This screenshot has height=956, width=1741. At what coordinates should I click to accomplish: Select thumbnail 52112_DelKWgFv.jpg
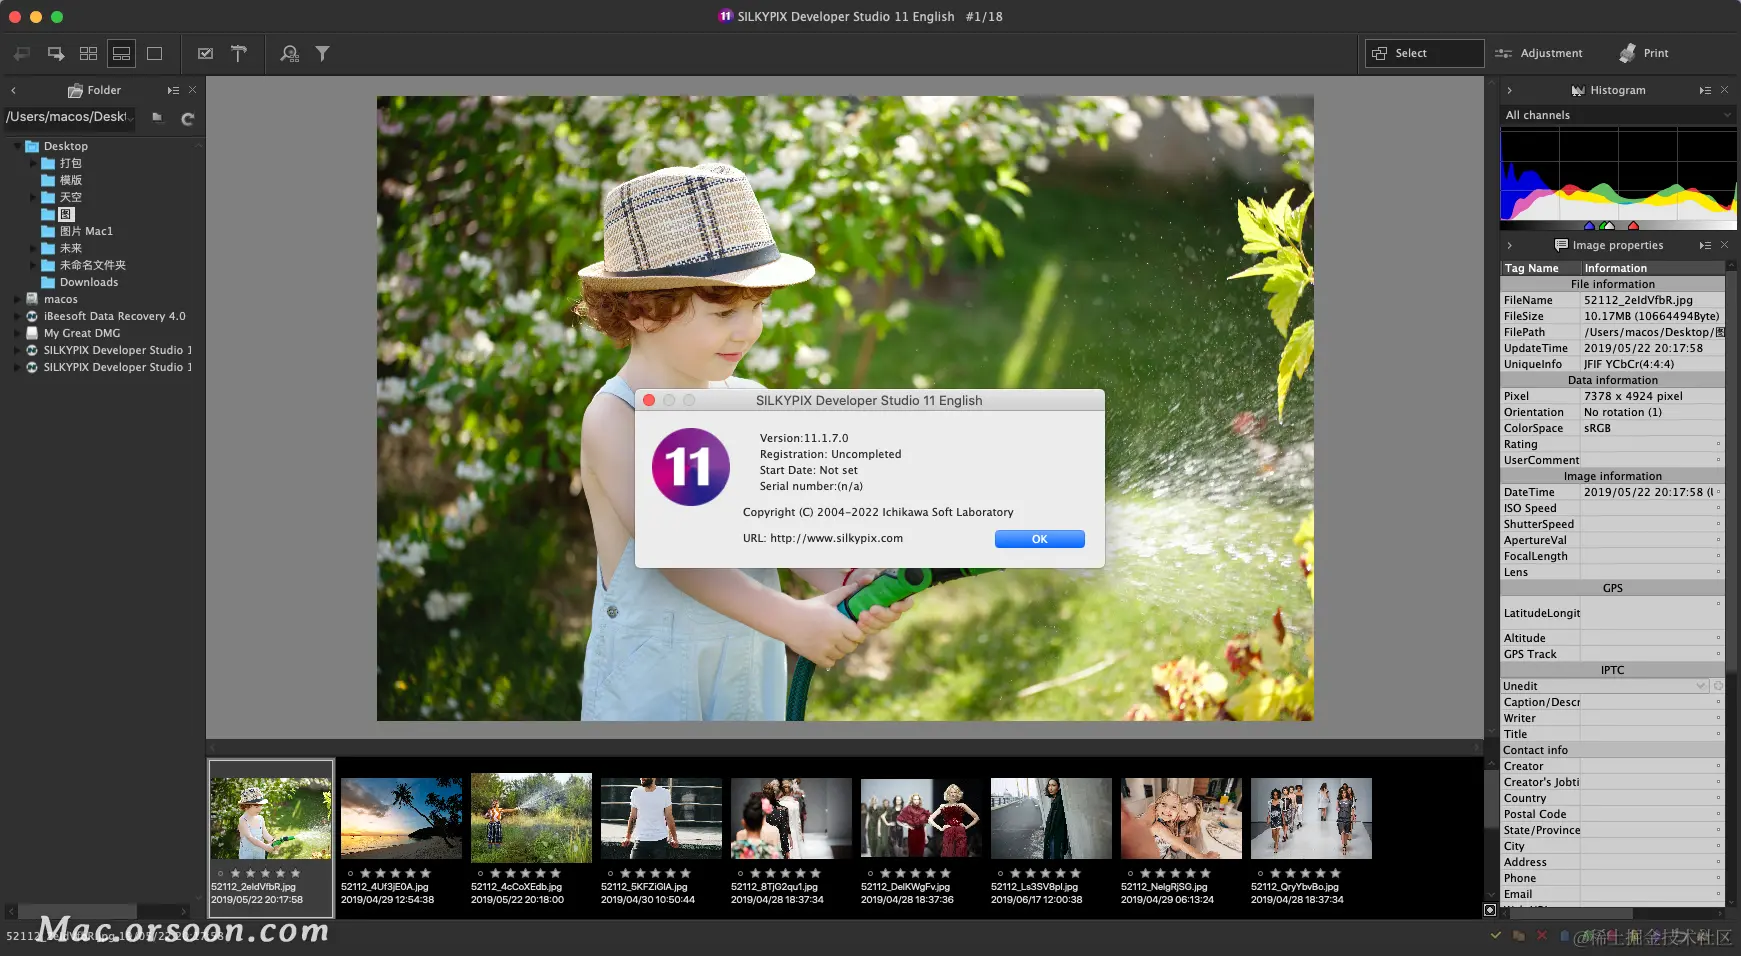click(x=921, y=818)
